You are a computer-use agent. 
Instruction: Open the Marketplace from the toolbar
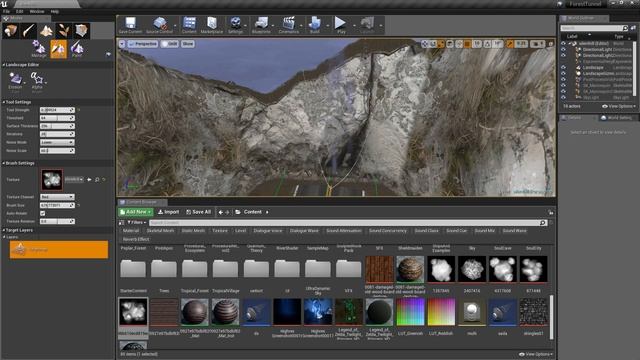(x=212, y=25)
